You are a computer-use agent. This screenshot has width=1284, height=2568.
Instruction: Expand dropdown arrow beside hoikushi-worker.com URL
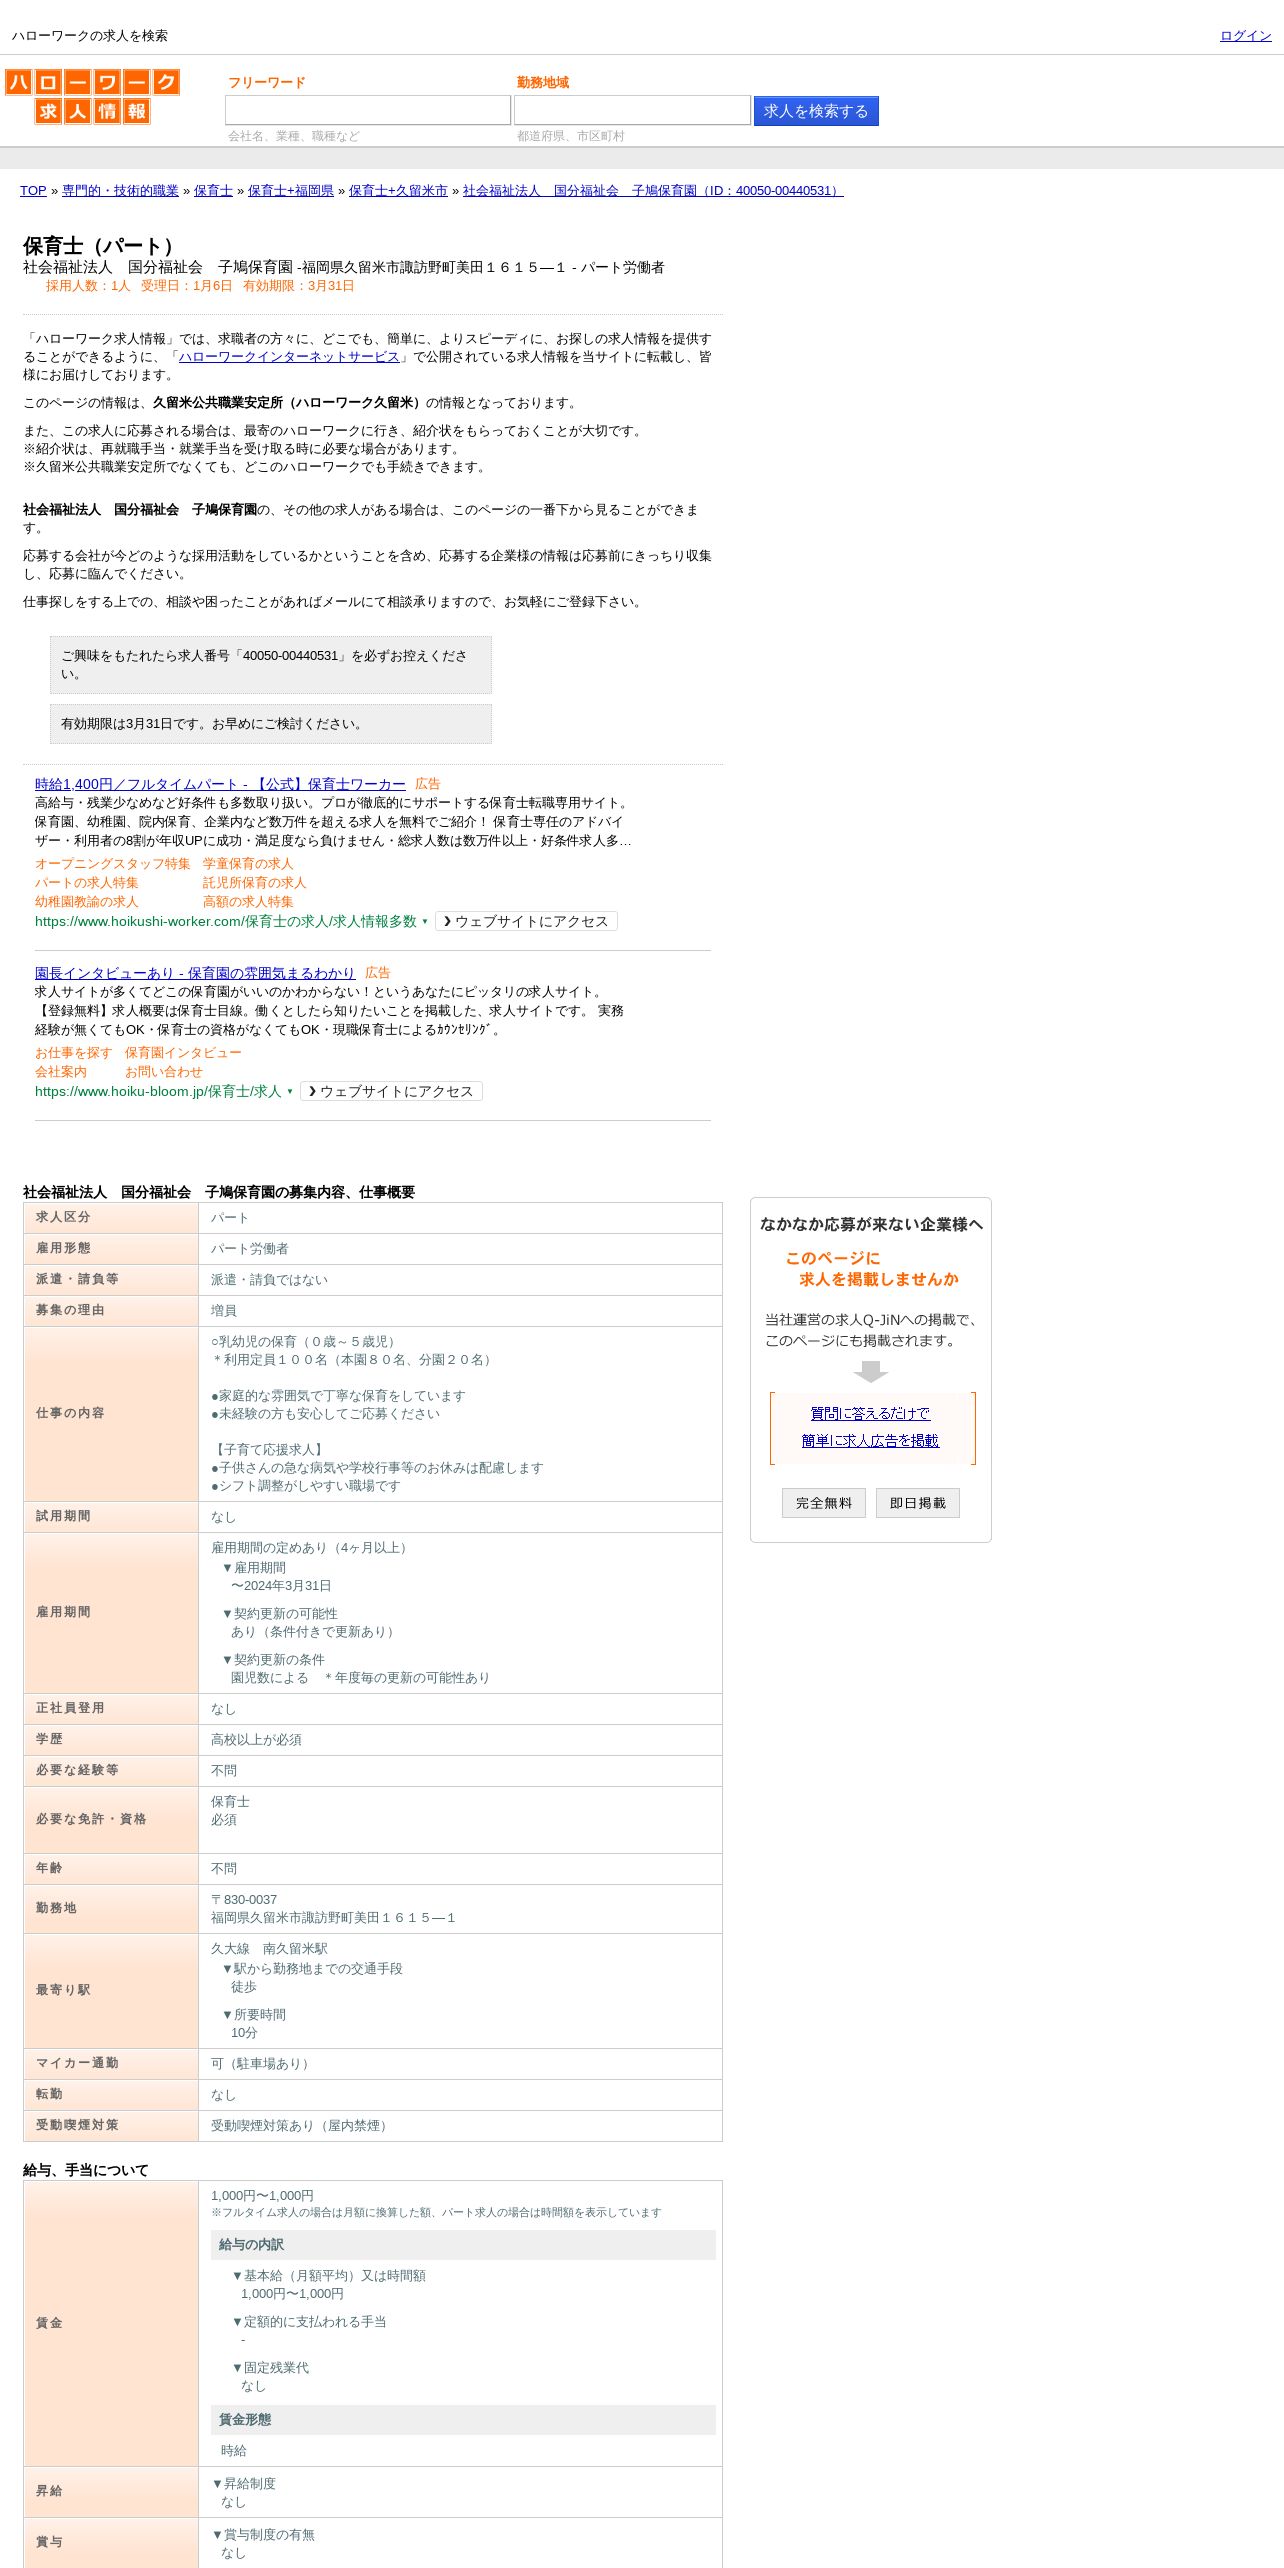pyautogui.click(x=425, y=922)
